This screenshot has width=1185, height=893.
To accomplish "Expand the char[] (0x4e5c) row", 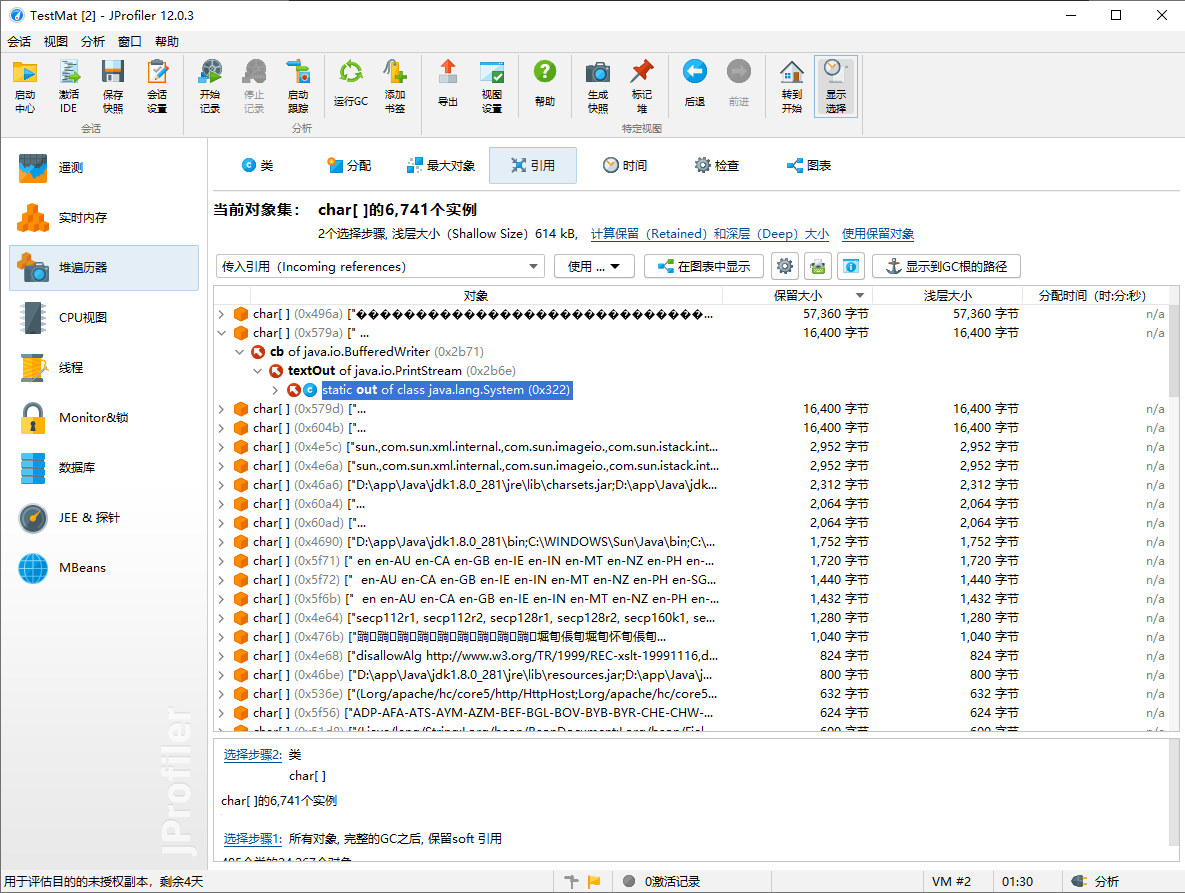I will coord(221,447).
